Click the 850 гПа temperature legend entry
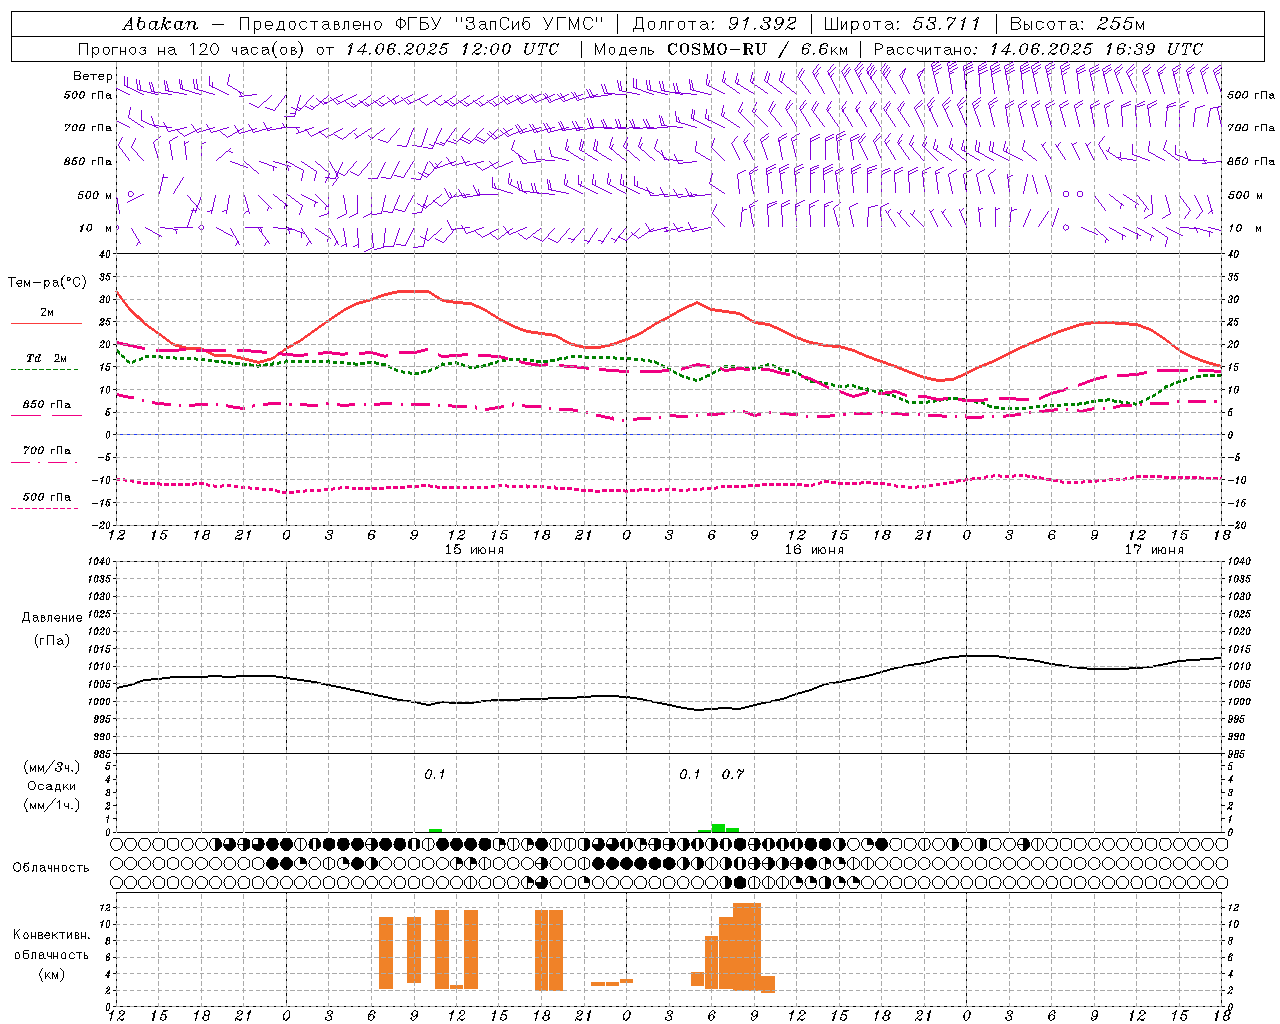The width and height of the screenshot is (1280, 1024). [46, 405]
